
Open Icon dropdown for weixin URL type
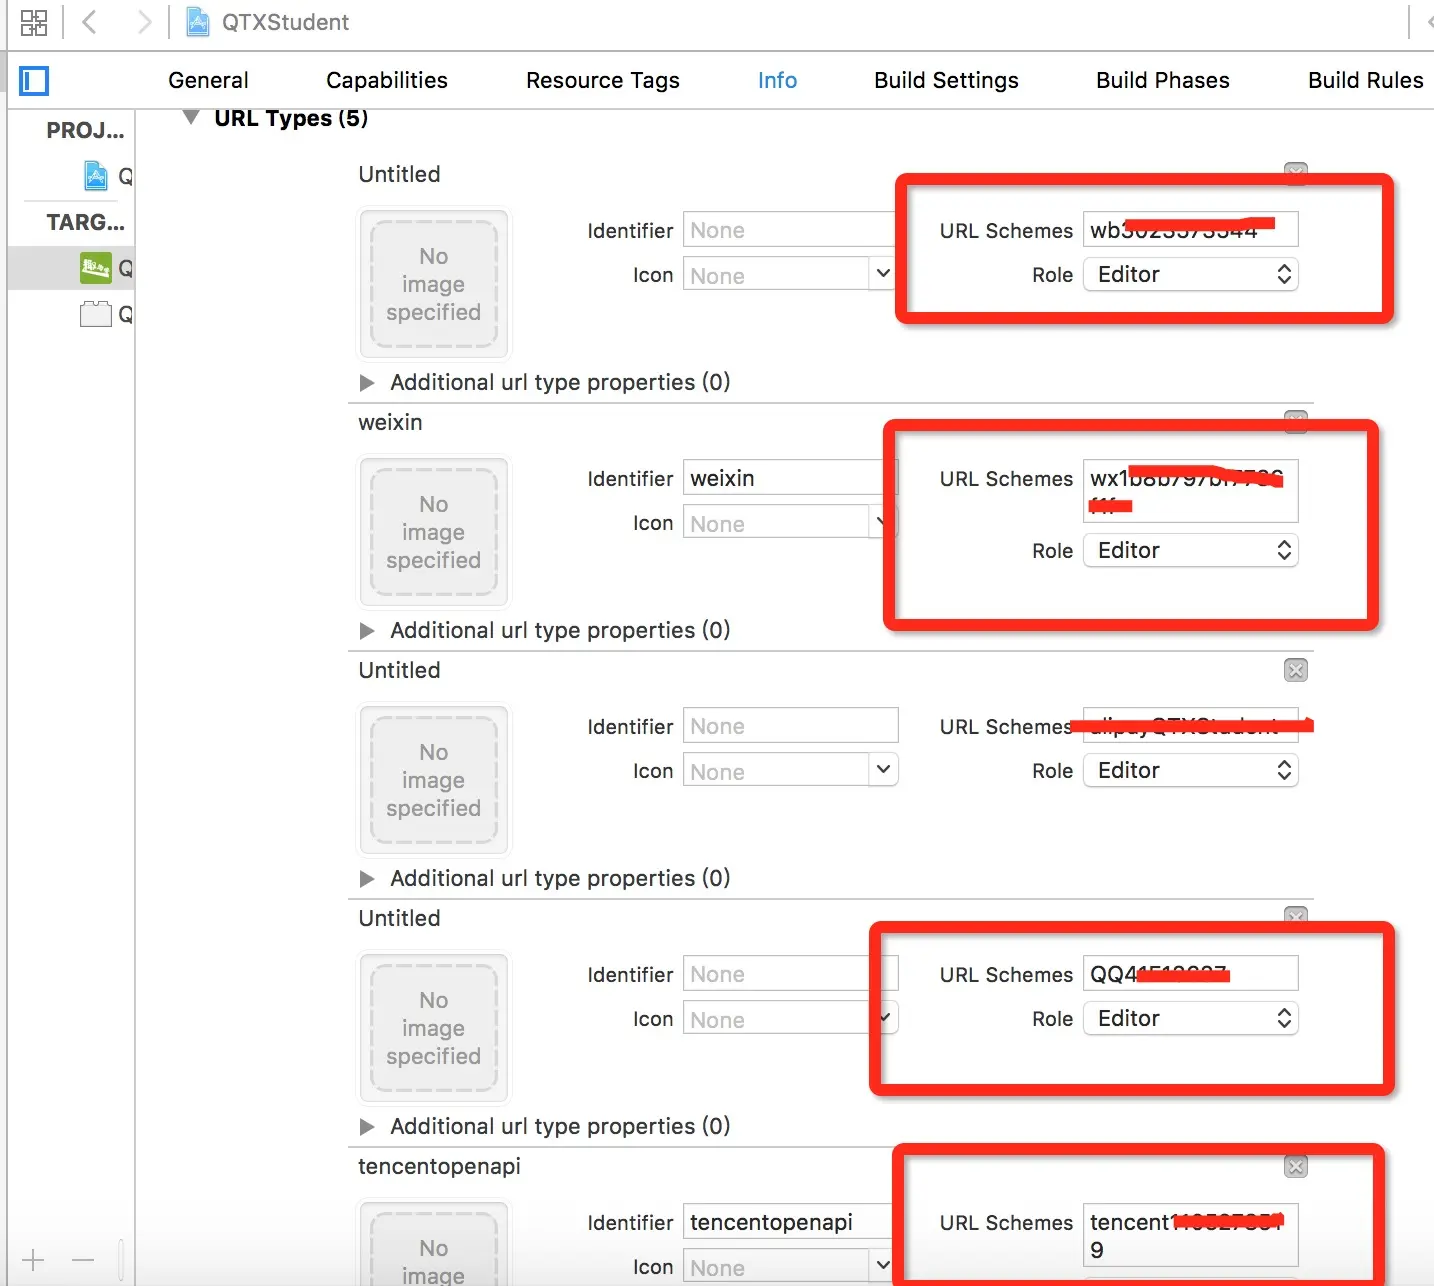882,522
